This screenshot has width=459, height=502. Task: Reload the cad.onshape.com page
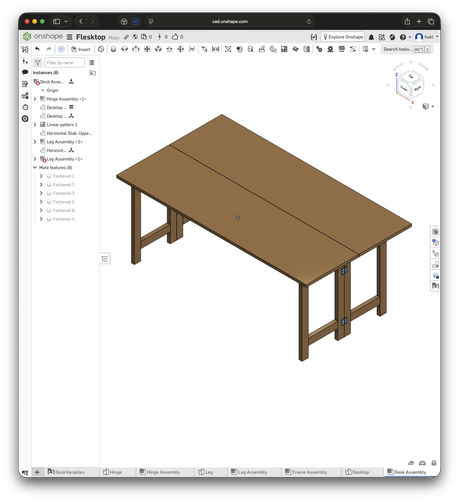(309, 21)
